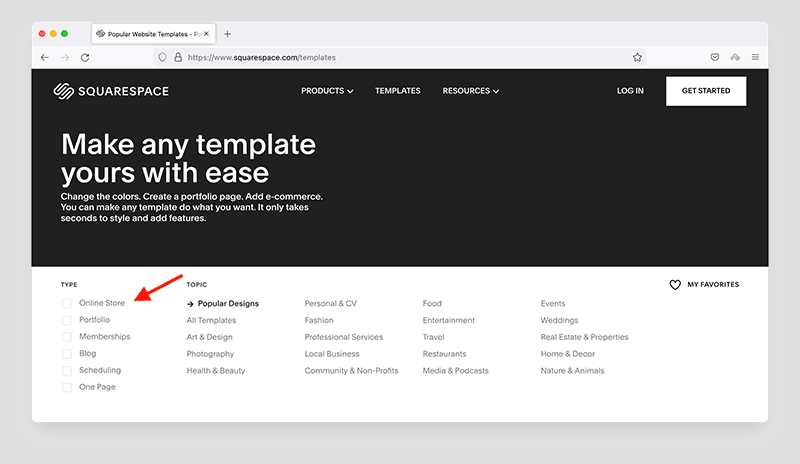This screenshot has width=800, height=464.
Task: Click the Scheduling label text
Action: pos(100,371)
